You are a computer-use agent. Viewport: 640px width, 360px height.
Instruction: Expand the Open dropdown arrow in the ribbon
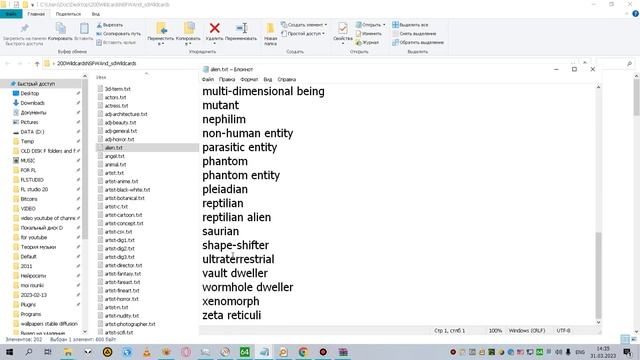click(x=384, y=25)
